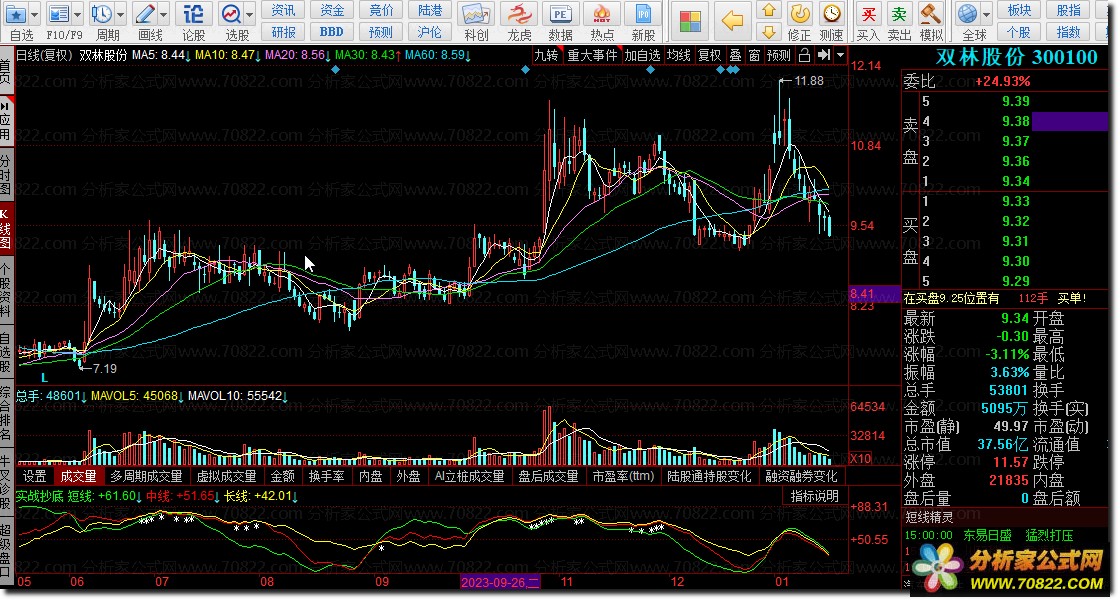The image size is (1120, 600).
Task: Open the 设置 settings tab
Action: click(34, 476)
